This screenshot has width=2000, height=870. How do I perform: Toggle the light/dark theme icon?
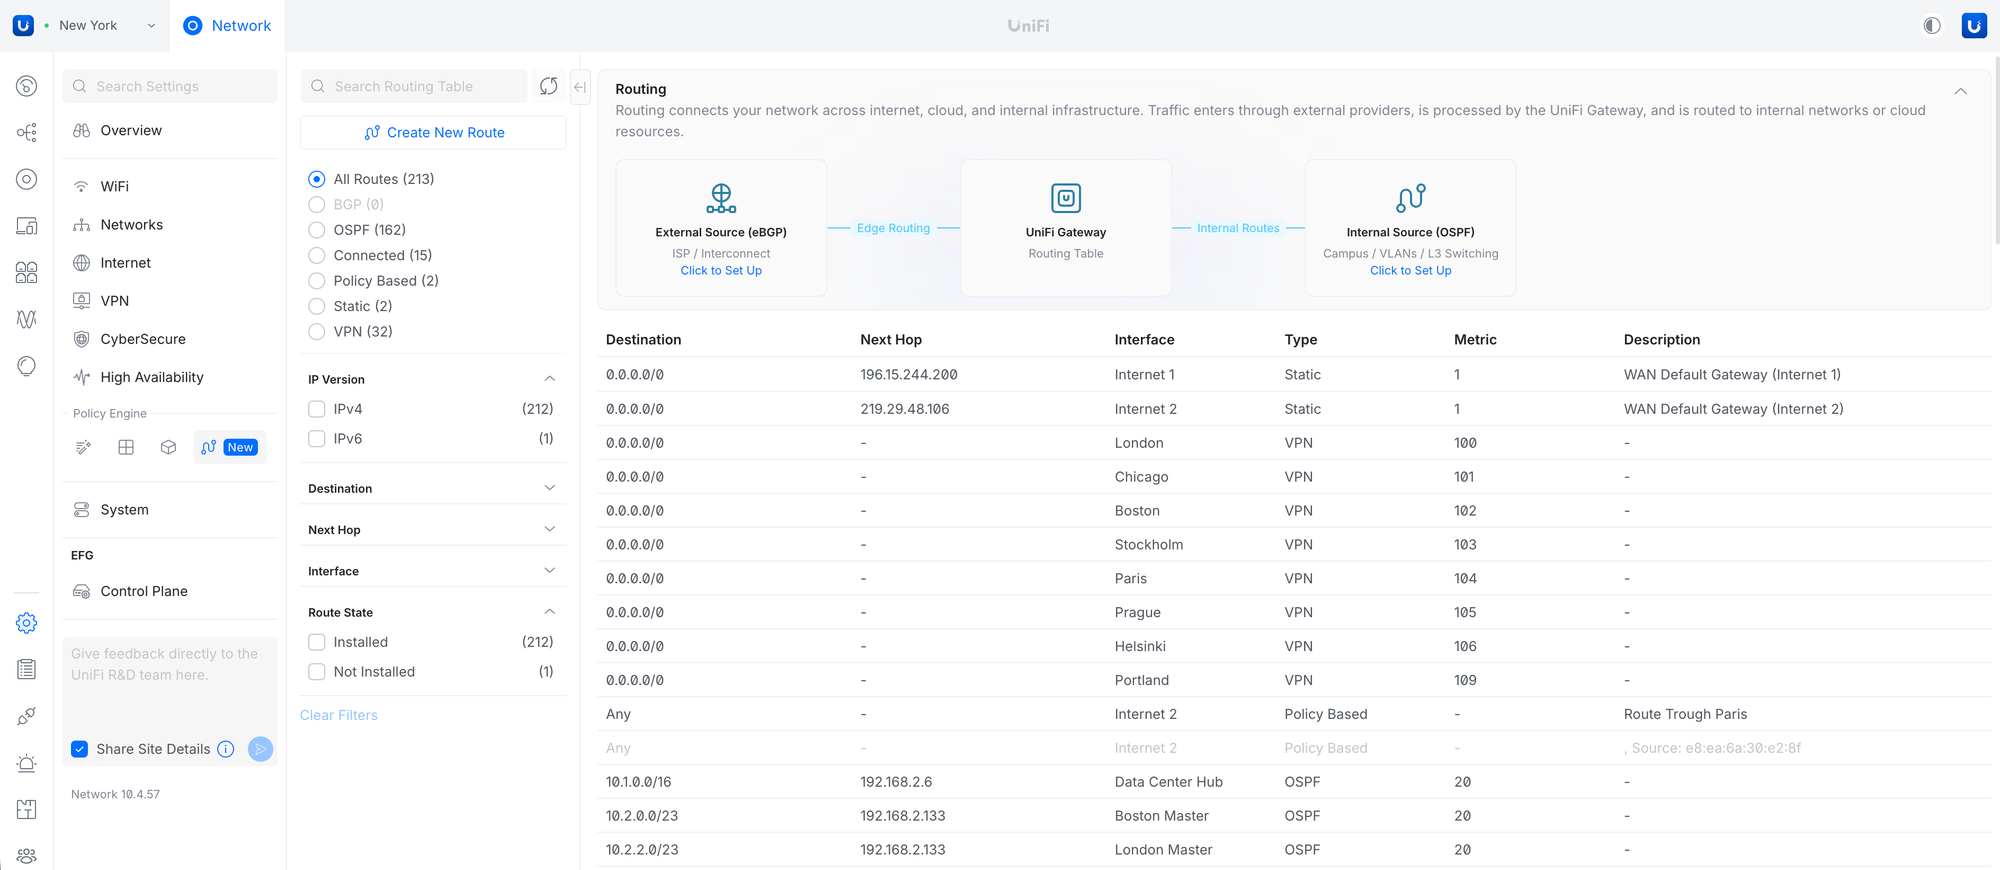point(1932,26)
